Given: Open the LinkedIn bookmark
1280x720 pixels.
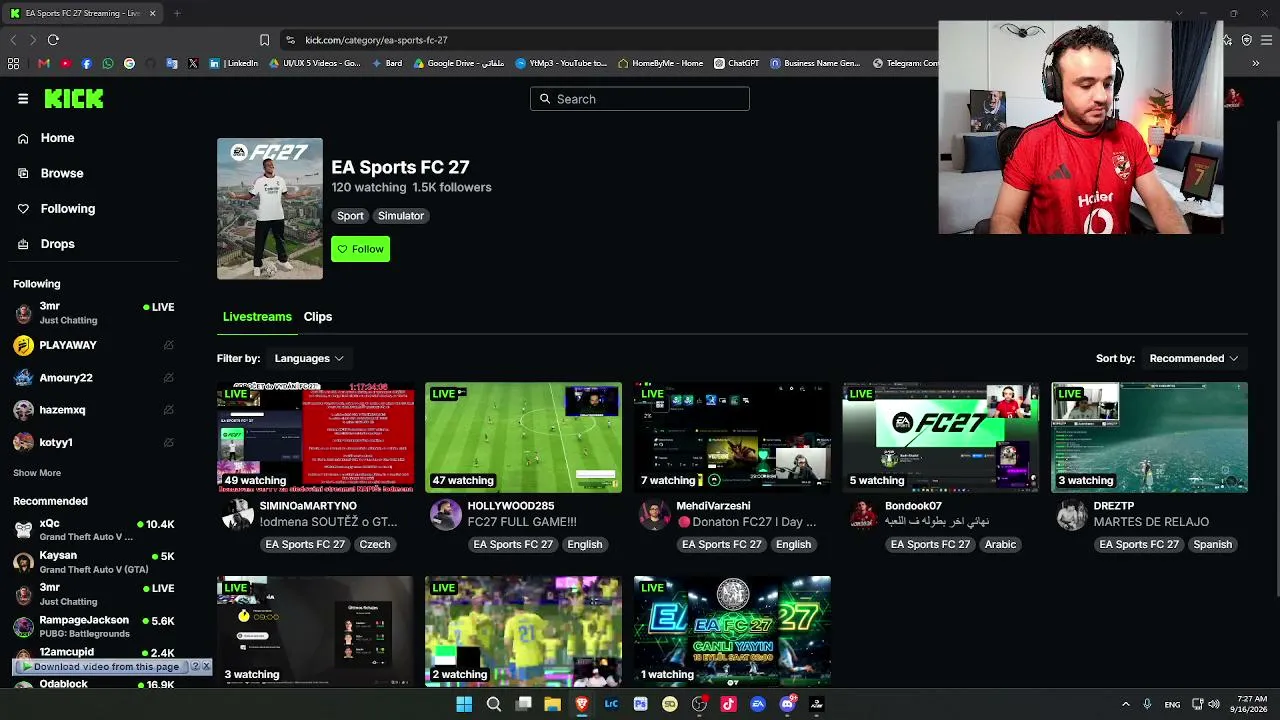Looking at the screenshot, I should coord(234,63).
